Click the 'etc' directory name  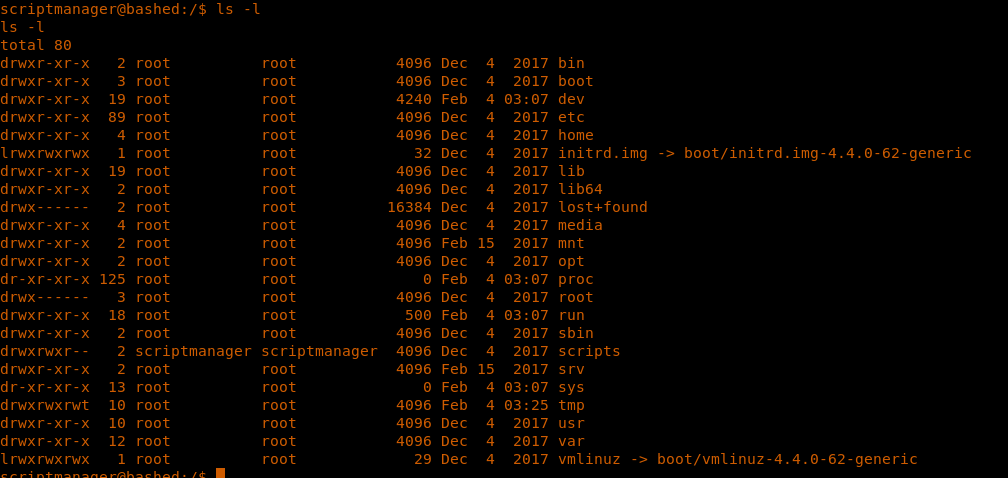coord(571,117)
